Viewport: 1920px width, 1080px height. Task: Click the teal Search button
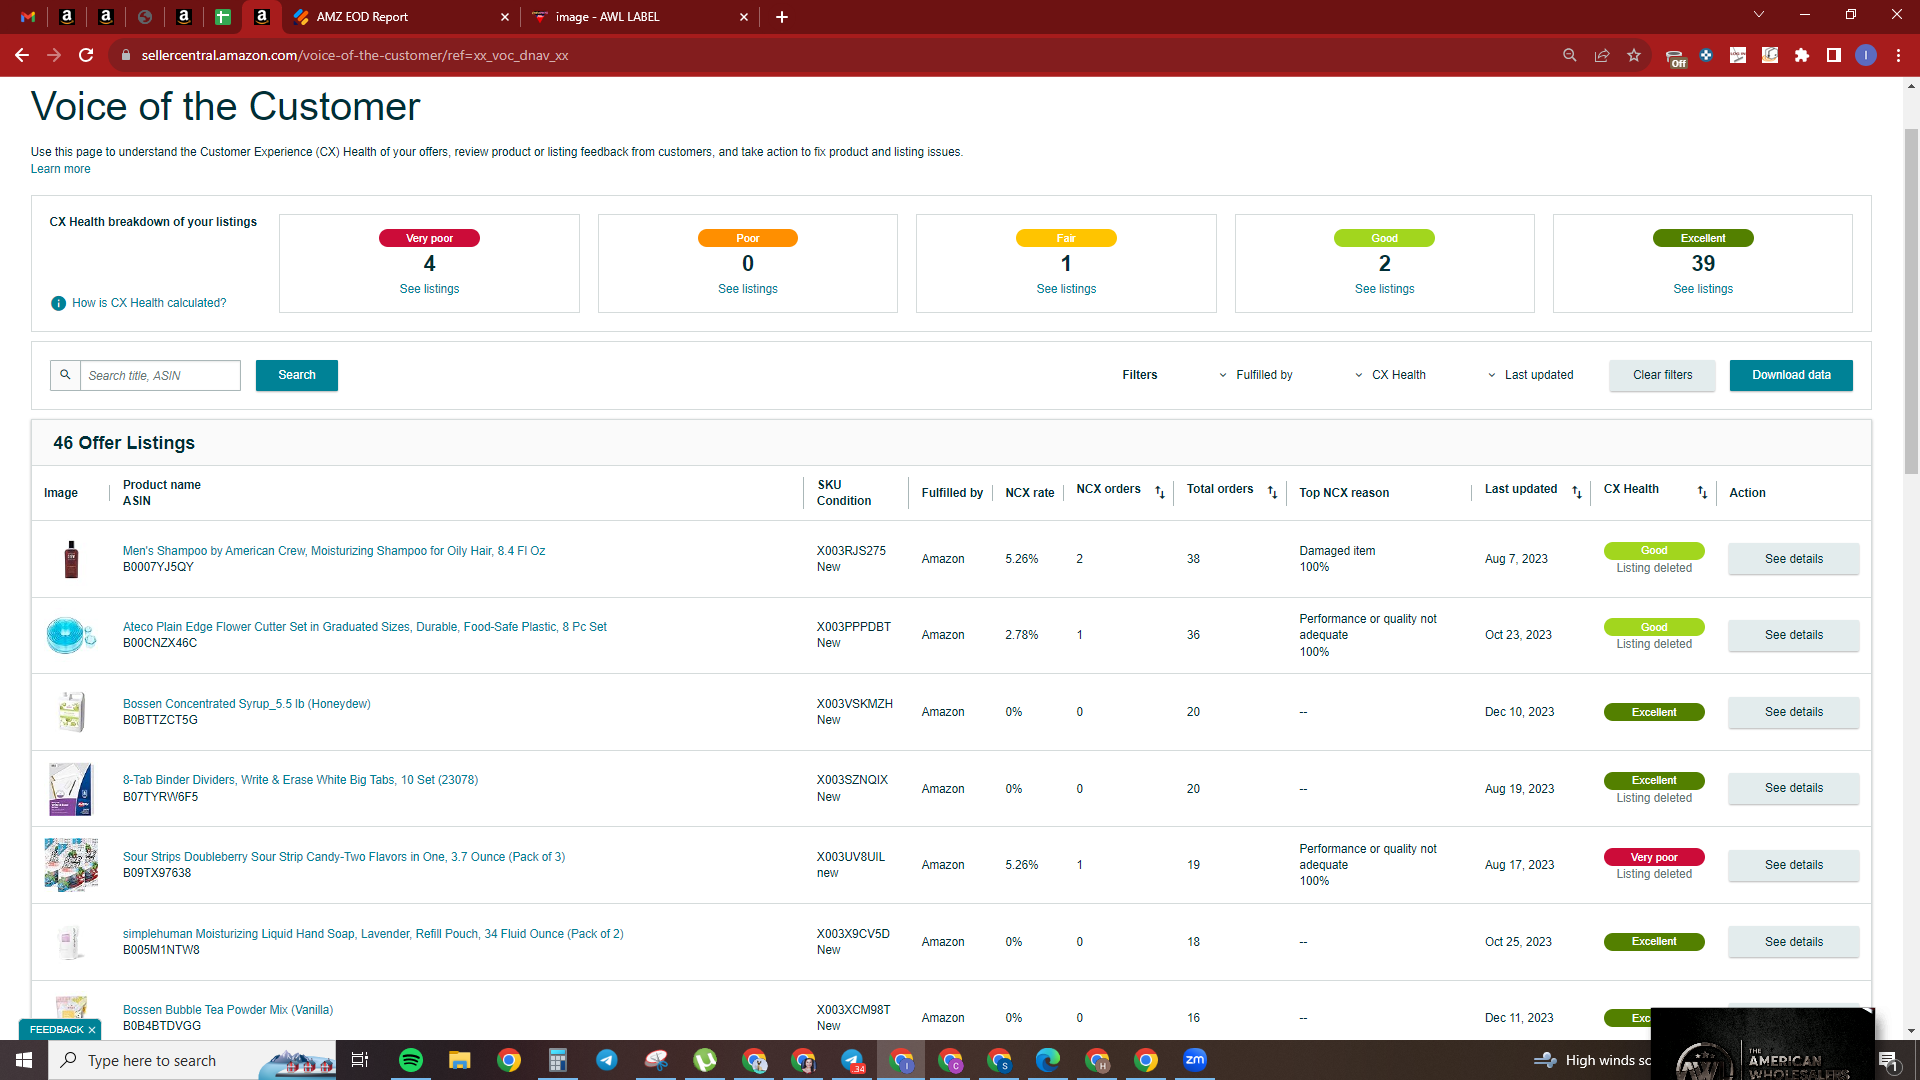point(297,375)
